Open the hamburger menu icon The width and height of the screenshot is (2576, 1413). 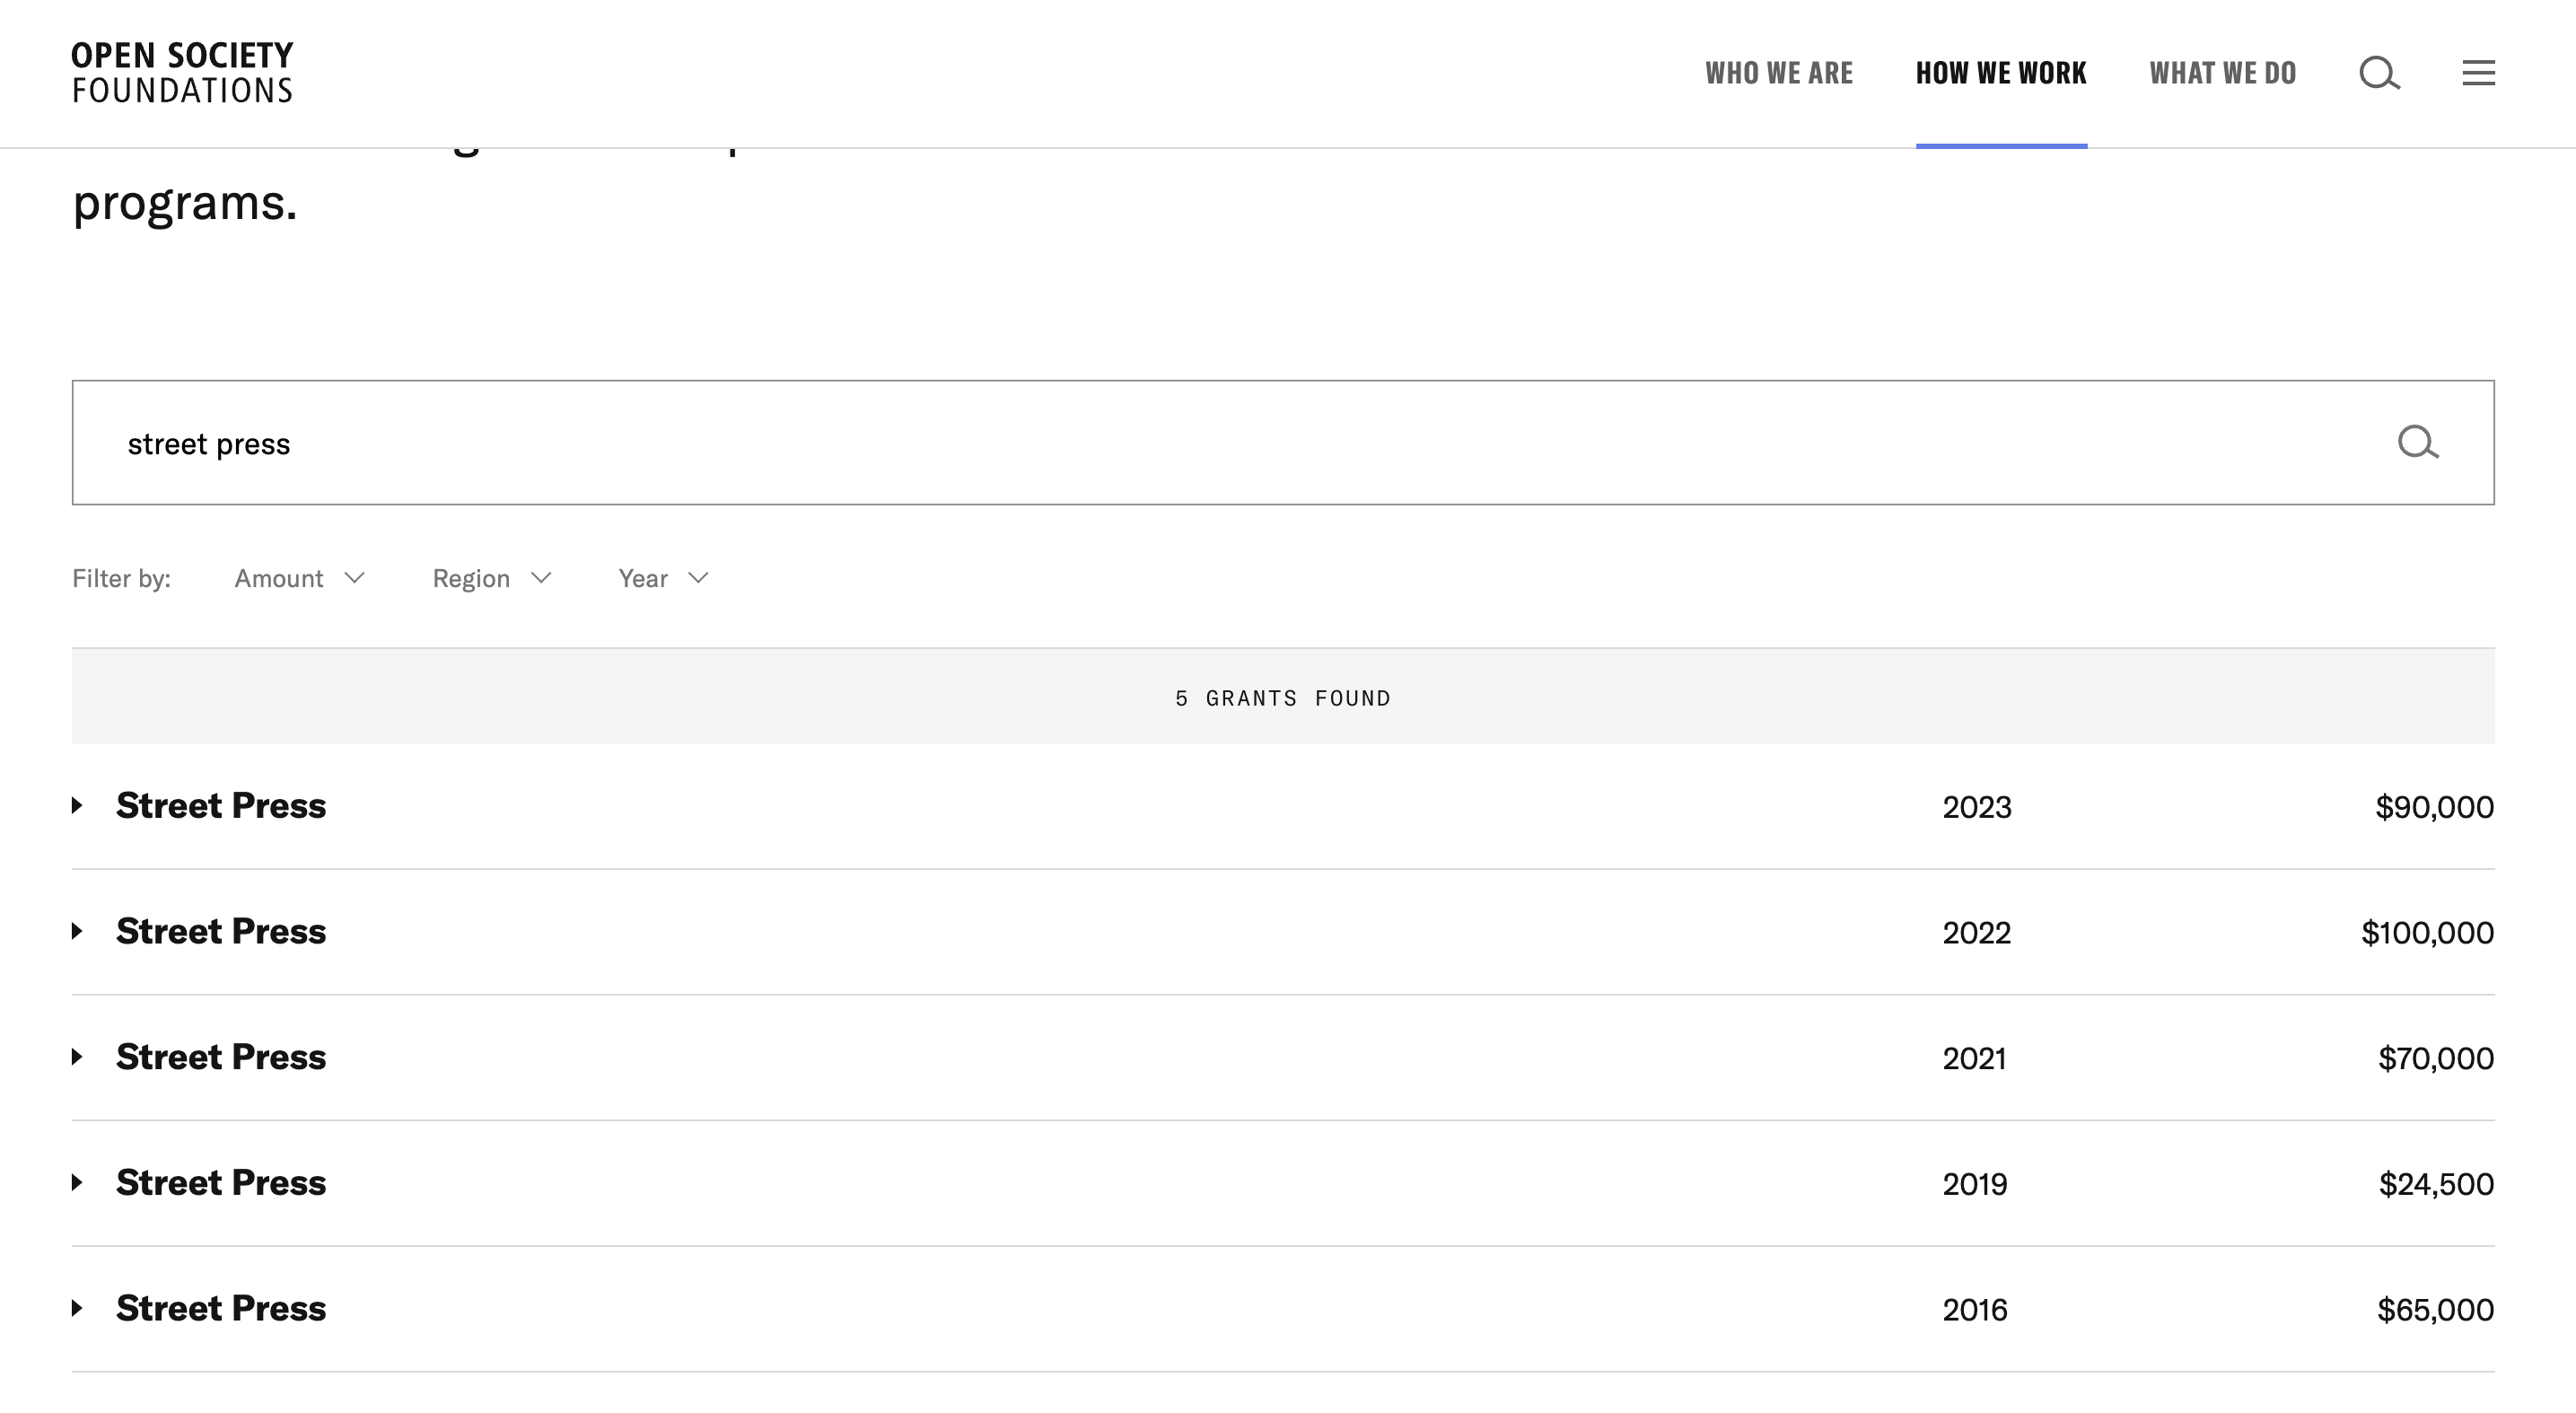click(2478, 73)
